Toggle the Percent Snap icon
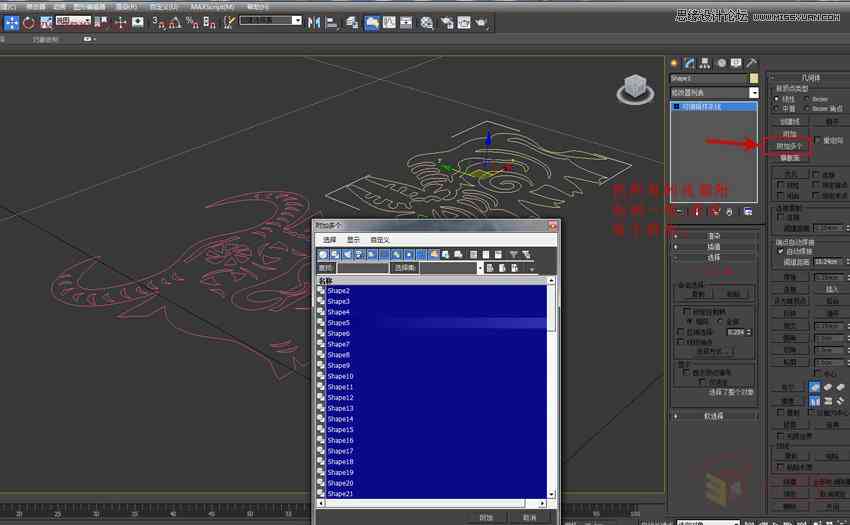The width and height of the screenshot is (850, 525). tap(192, 23)
